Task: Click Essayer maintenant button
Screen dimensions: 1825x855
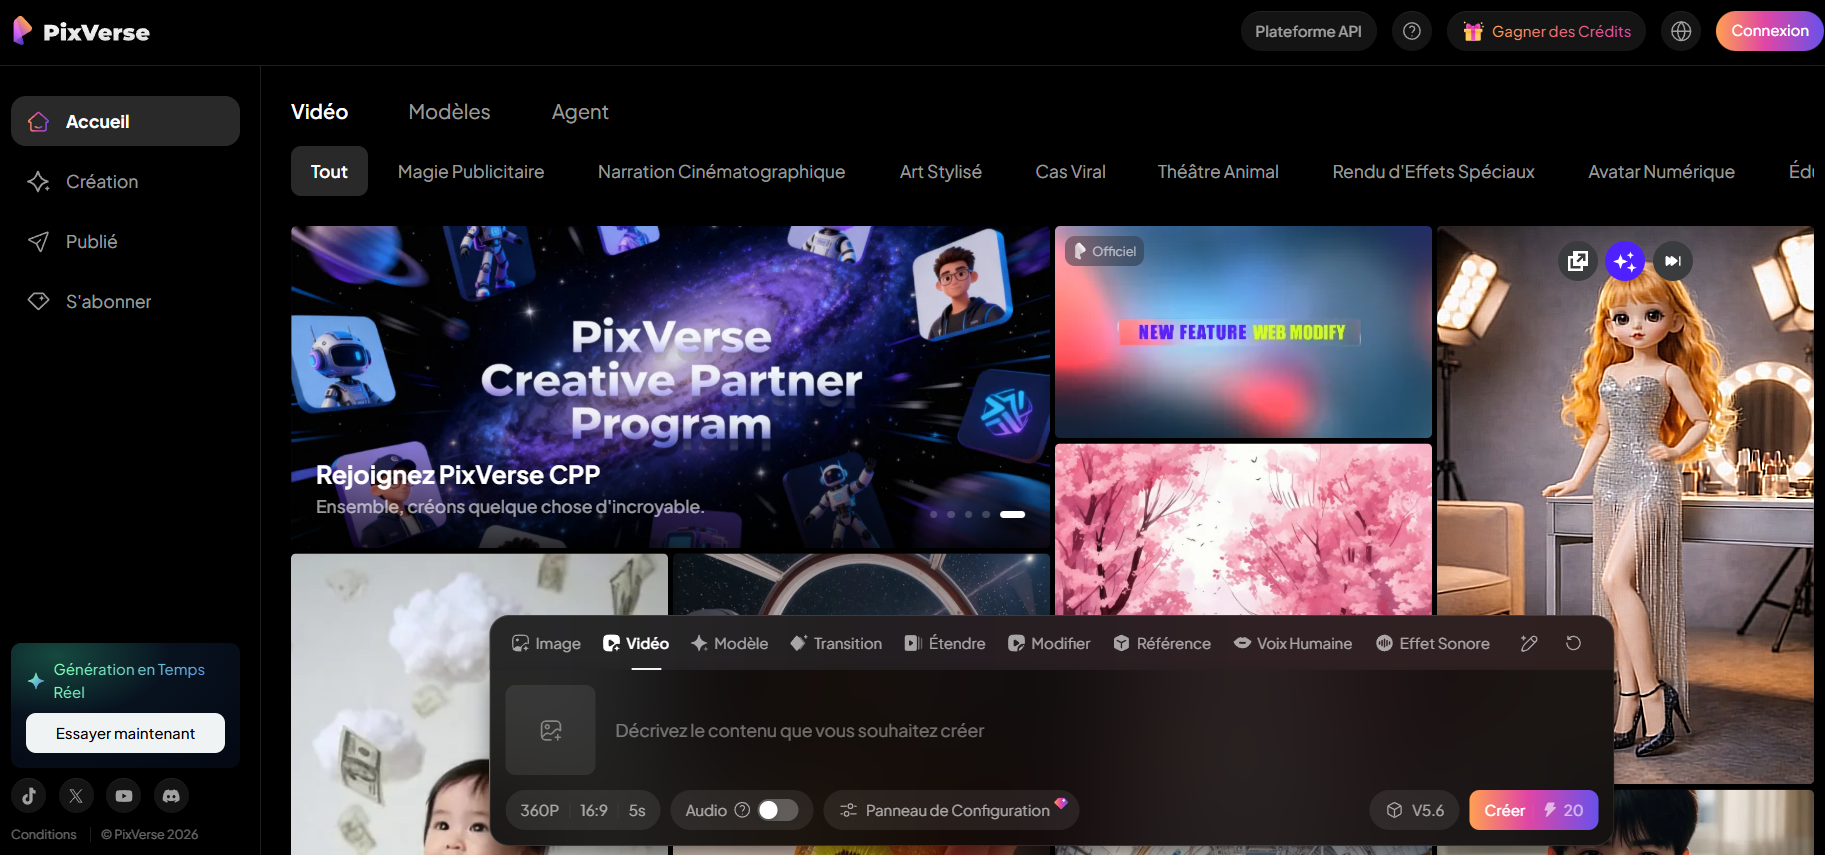Action: (x=125, y=733)
